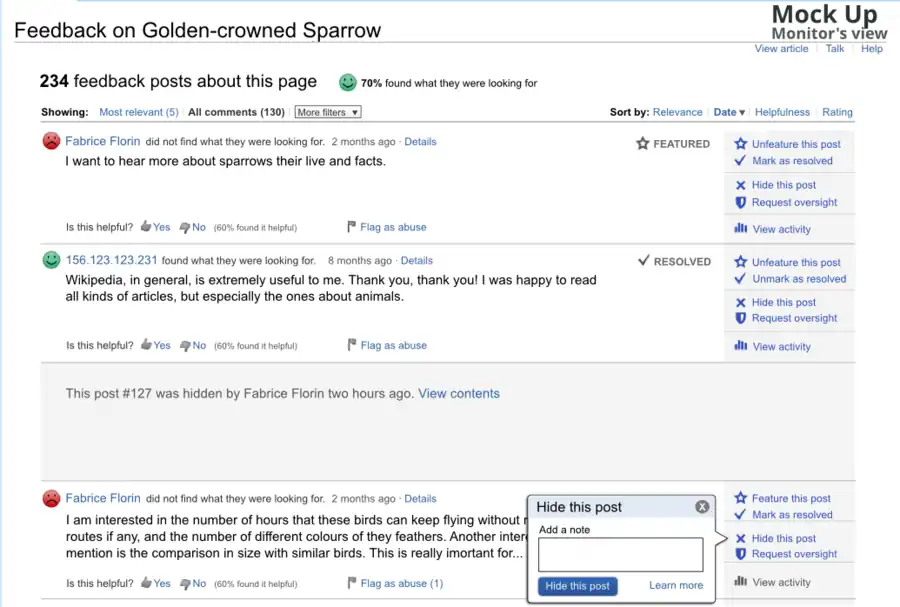Image resolution: width=900 pixels, height=607 pixels.
Task: Click the star icon to feature the bottom post
Action: (x=740, y=498)
